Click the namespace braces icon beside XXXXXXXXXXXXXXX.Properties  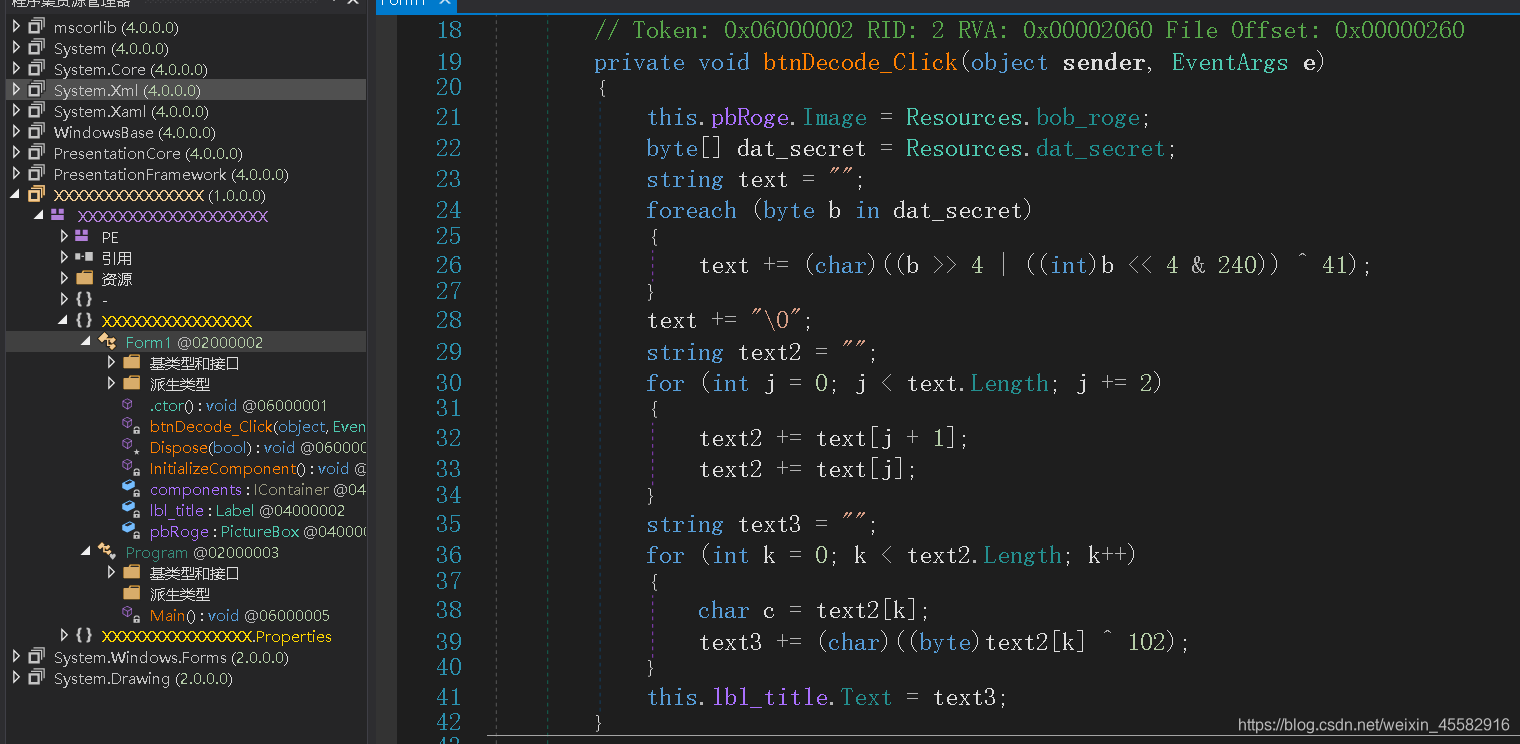coord(85,636)
